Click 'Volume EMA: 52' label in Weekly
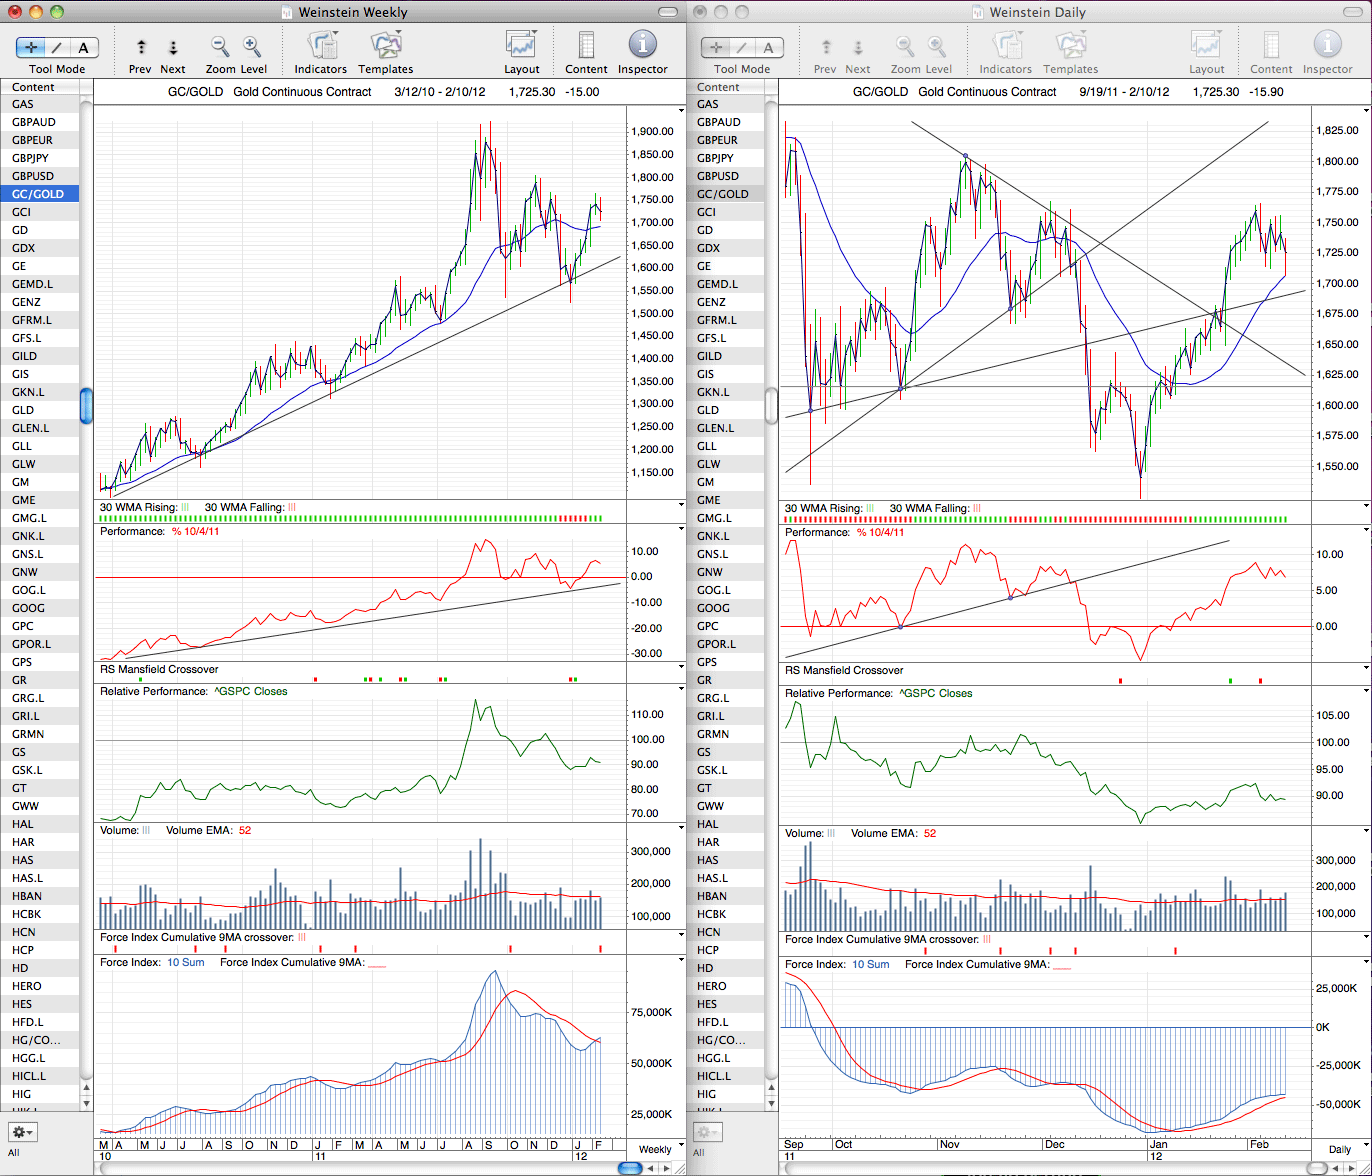This screenshot has height=1176, width=1372. click(x=208, y=831)
